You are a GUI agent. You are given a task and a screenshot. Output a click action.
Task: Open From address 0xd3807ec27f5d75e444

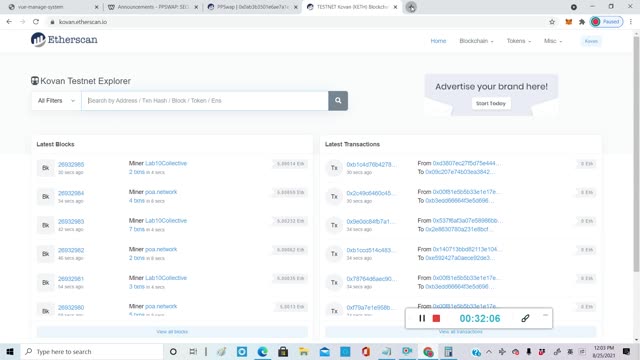click(467, 163)
